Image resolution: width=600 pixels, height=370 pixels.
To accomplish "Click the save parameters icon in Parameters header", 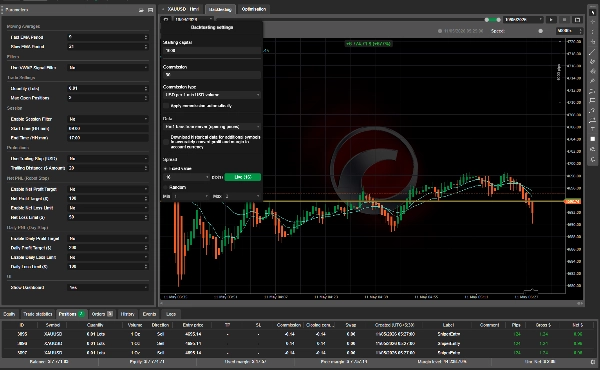I will 150,10.
